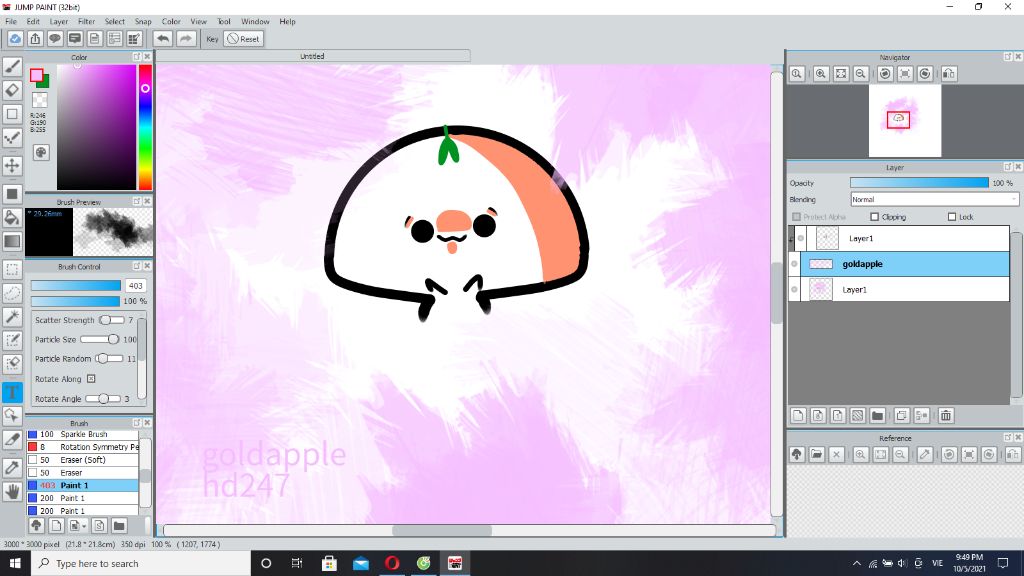Viewport: 1024px width, 576px height.
Task: Select the Select Pen tool
Action: (12, 340)
